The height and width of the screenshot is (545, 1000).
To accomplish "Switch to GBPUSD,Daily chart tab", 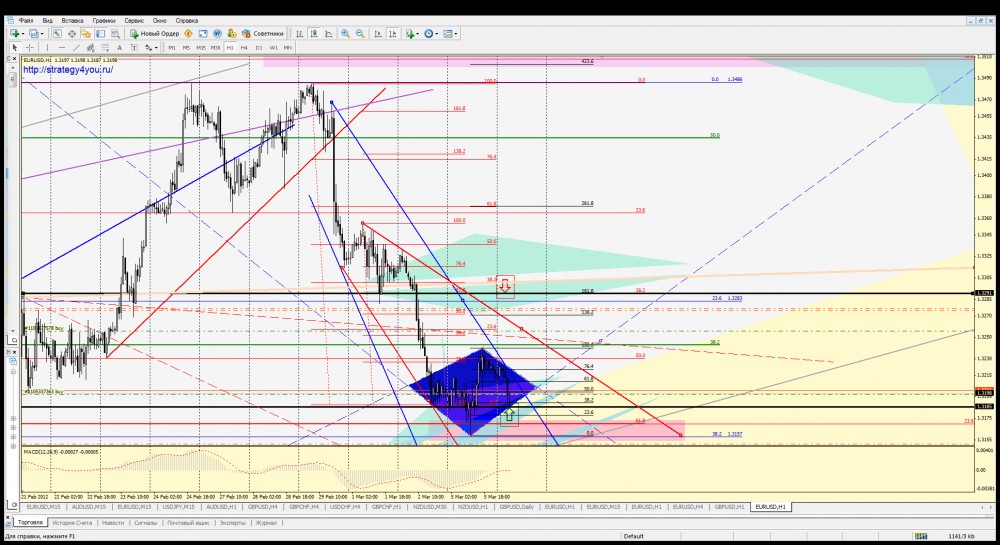I will (516, 507).
